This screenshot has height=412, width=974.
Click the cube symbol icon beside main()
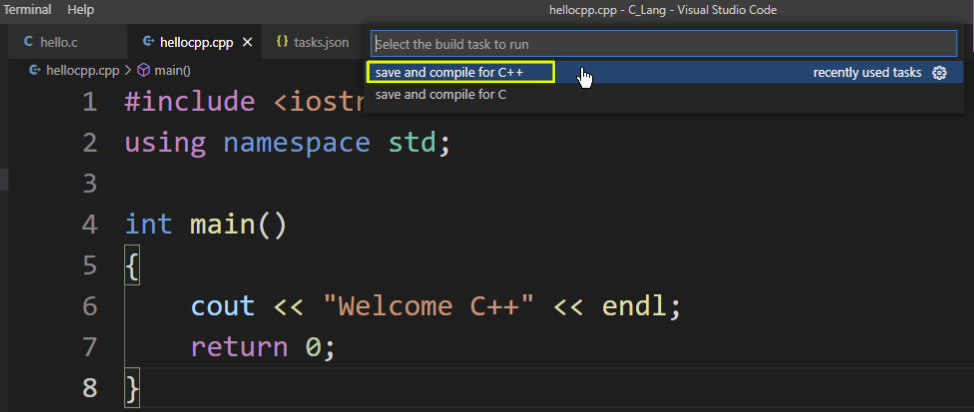point(143,70)
